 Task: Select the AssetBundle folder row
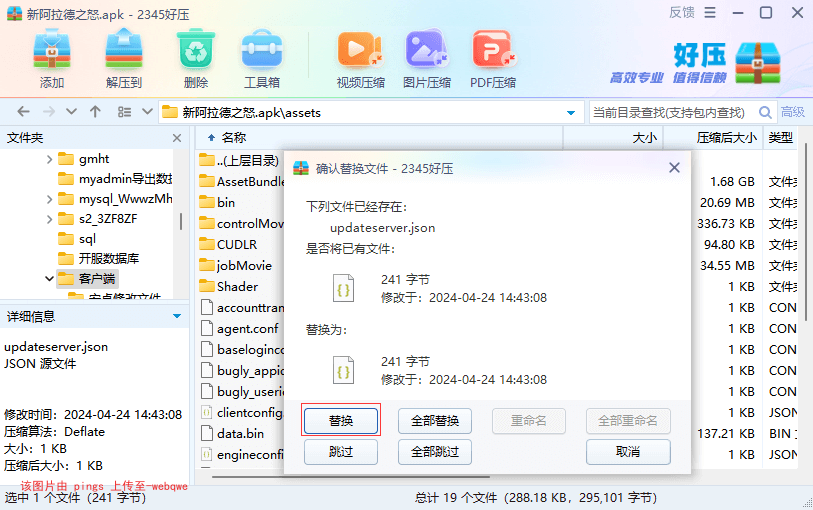coord(241,181)
